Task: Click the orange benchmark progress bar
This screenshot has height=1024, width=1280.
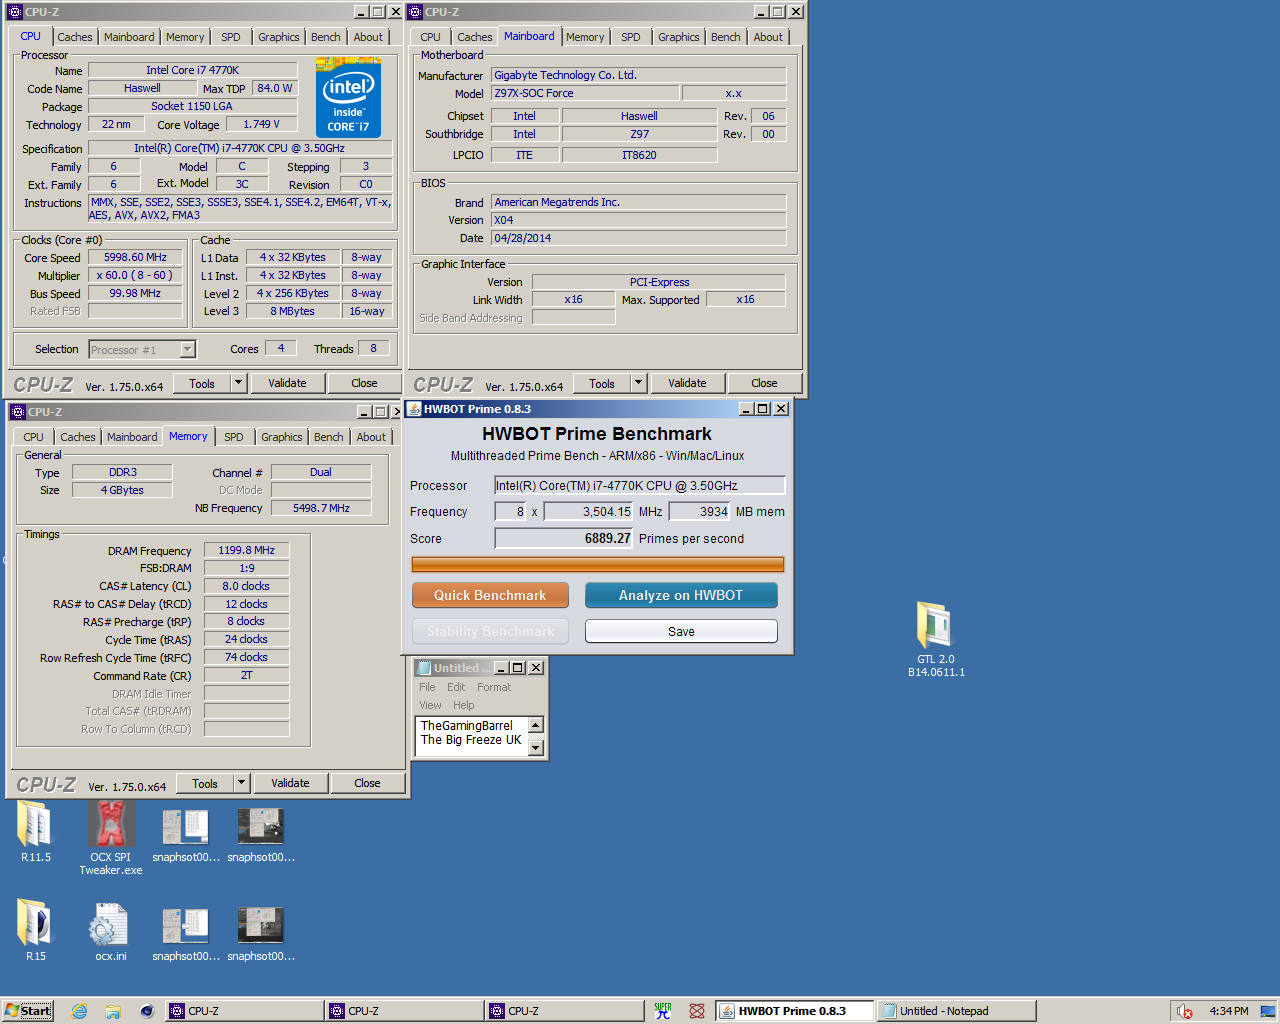Action: [598, 564]
